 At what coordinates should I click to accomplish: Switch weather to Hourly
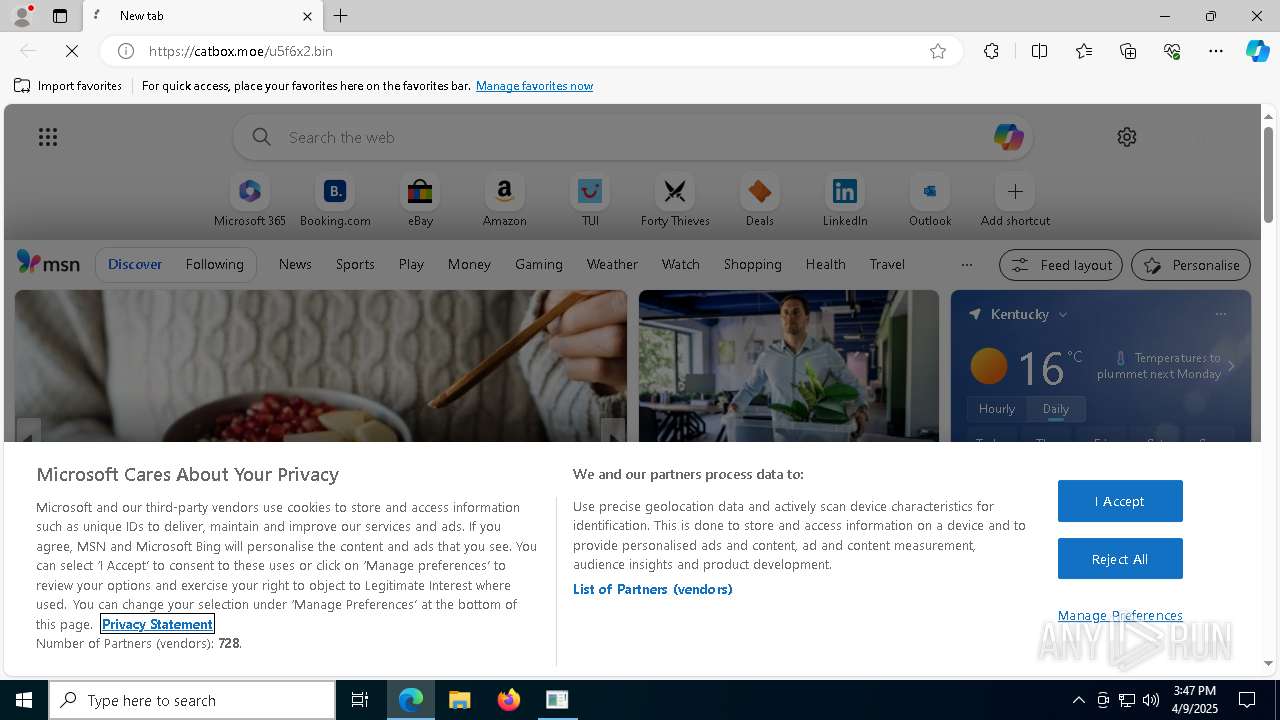pos(997,409)
